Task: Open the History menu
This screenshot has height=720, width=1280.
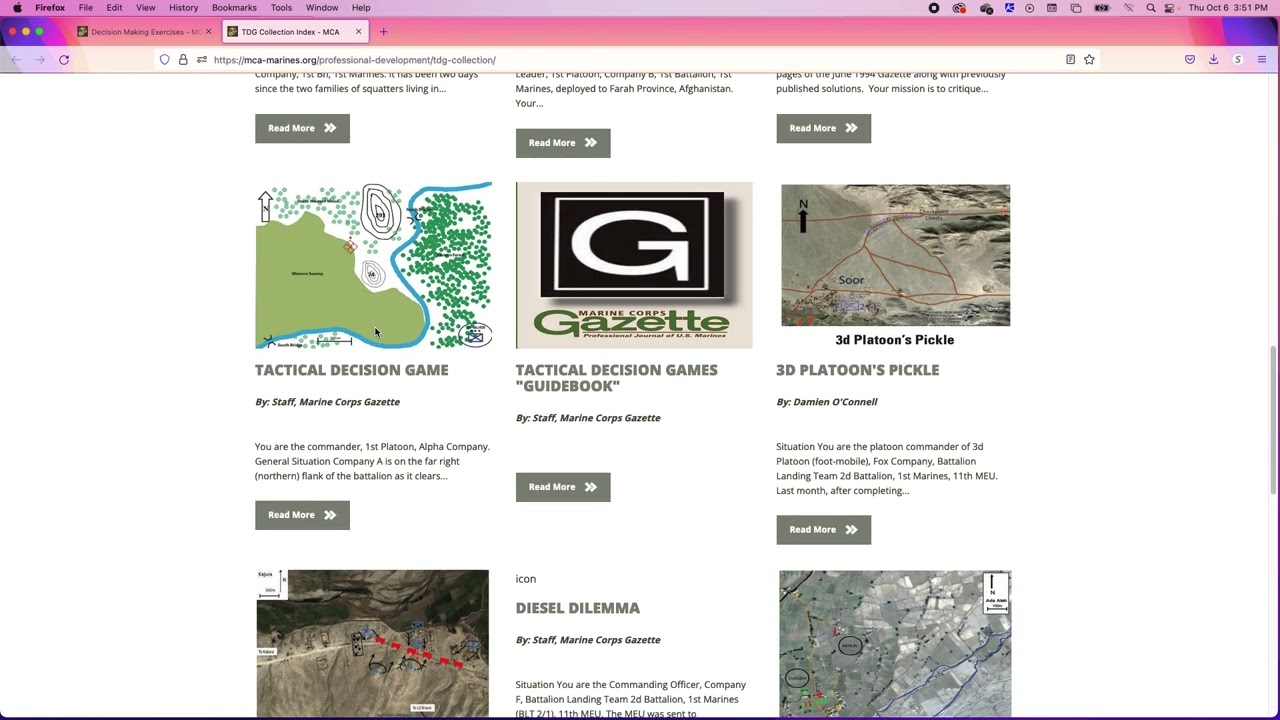Action: (x=184, y=8)
